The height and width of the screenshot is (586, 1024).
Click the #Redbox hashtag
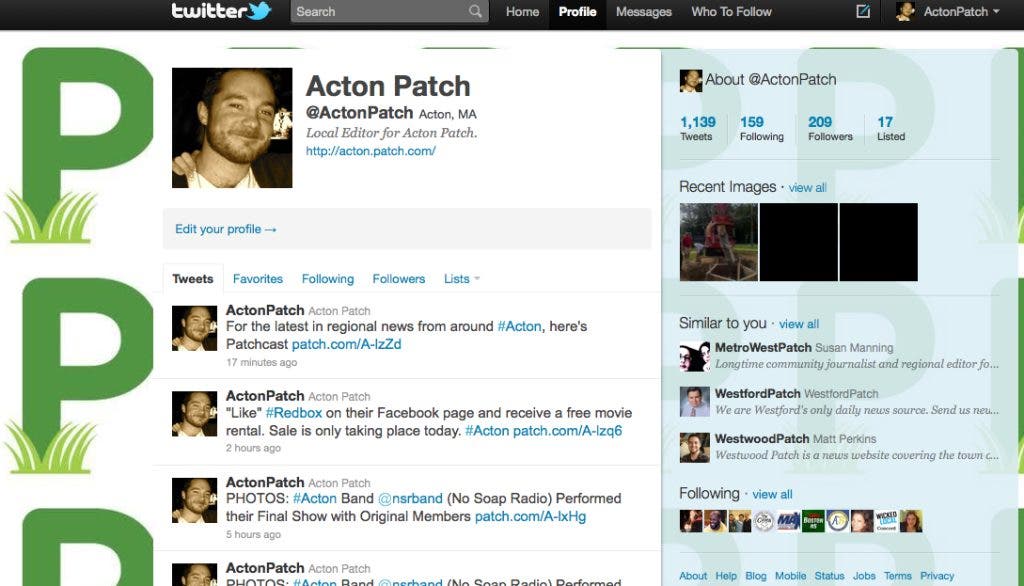294,413
